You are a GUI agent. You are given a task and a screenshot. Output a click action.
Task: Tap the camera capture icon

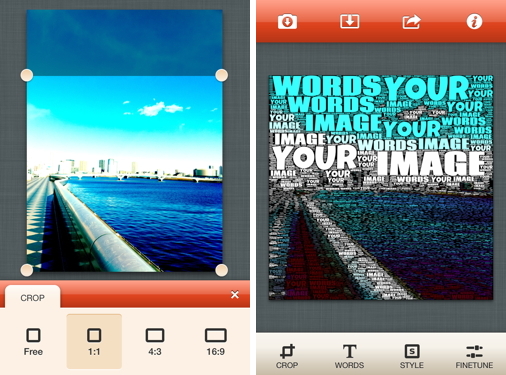tap(287, 22)
